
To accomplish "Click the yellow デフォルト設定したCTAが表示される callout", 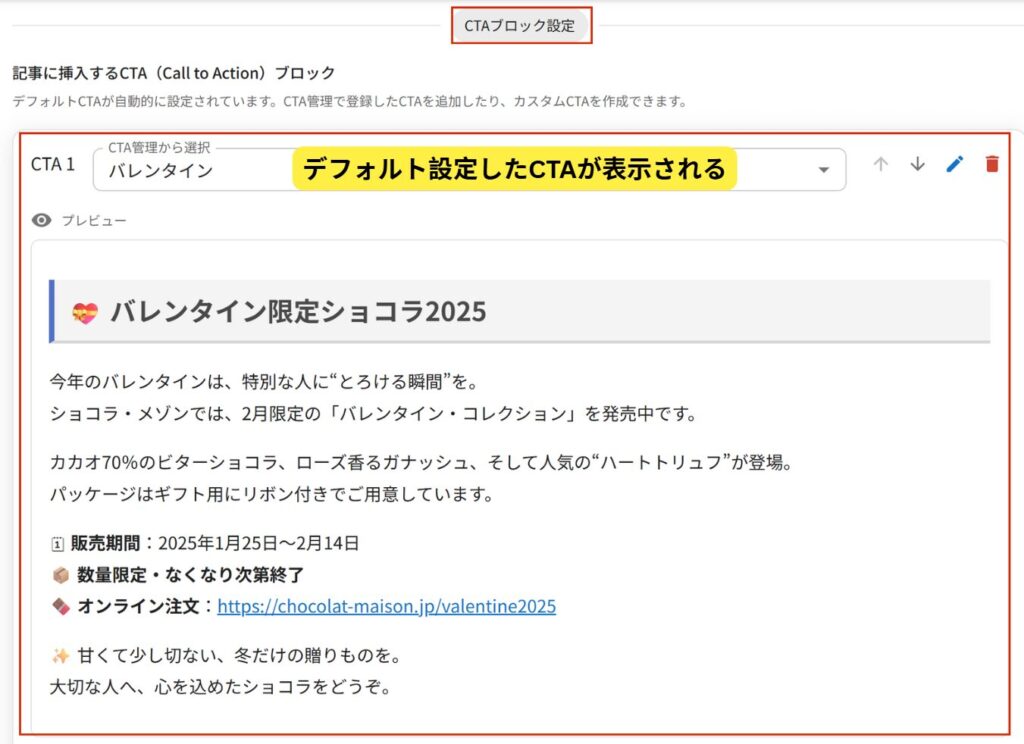I will click(514, 169).
